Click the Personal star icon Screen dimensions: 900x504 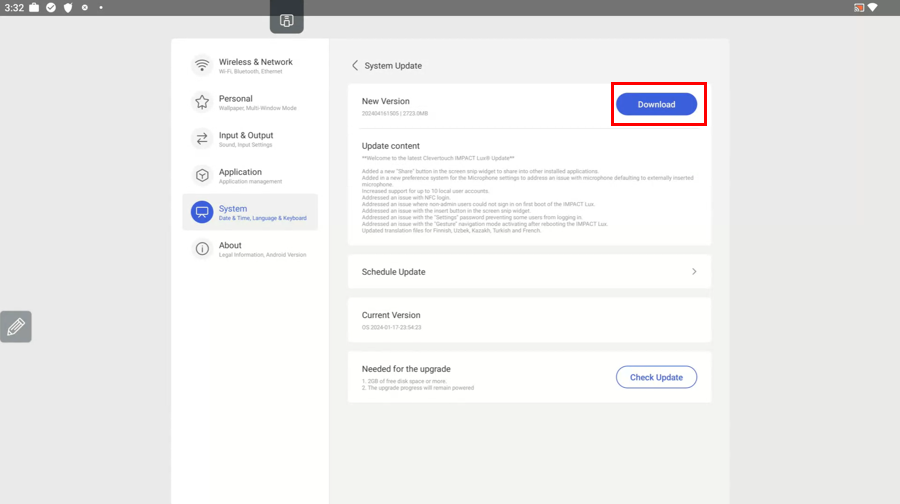tap(202, 102)
